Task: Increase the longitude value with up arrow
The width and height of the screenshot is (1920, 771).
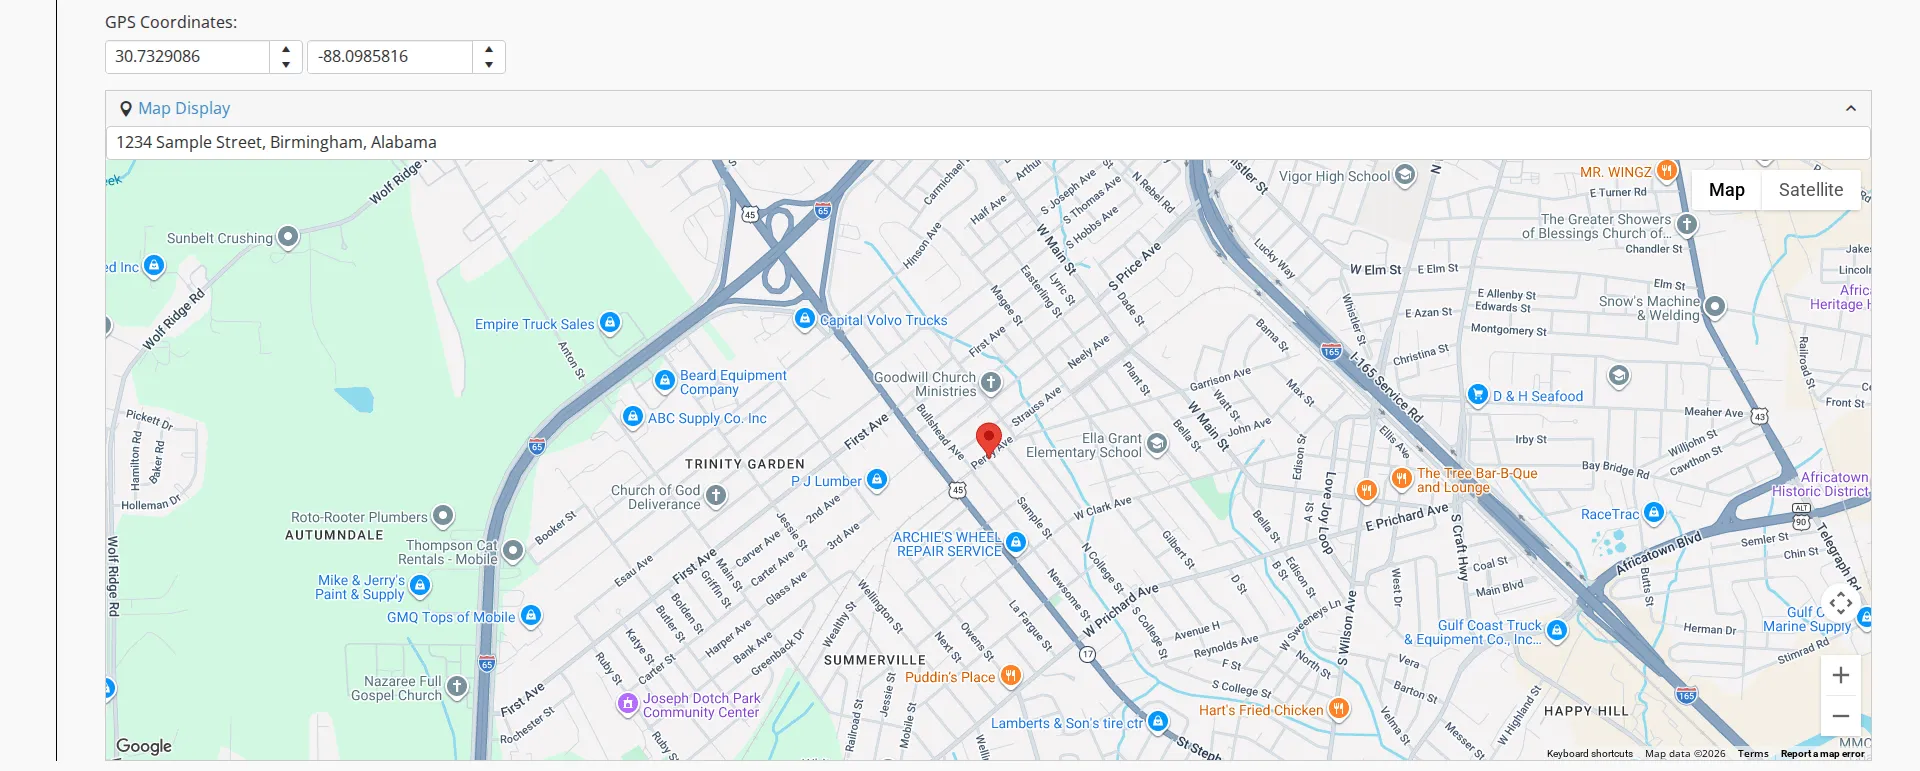Action: [489, 49]
